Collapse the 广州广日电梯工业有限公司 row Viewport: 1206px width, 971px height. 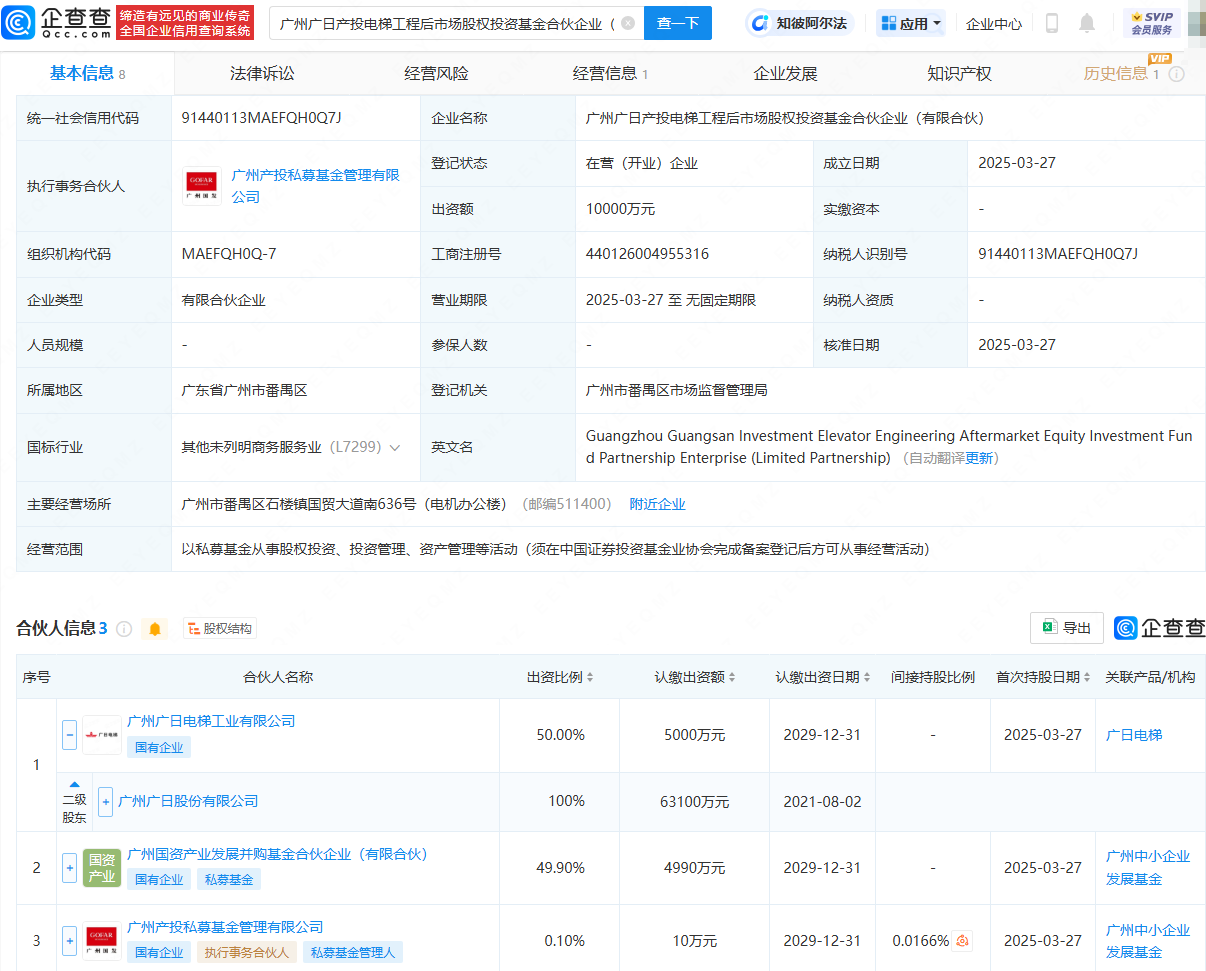pyautogui.click(x=70, y=735)
